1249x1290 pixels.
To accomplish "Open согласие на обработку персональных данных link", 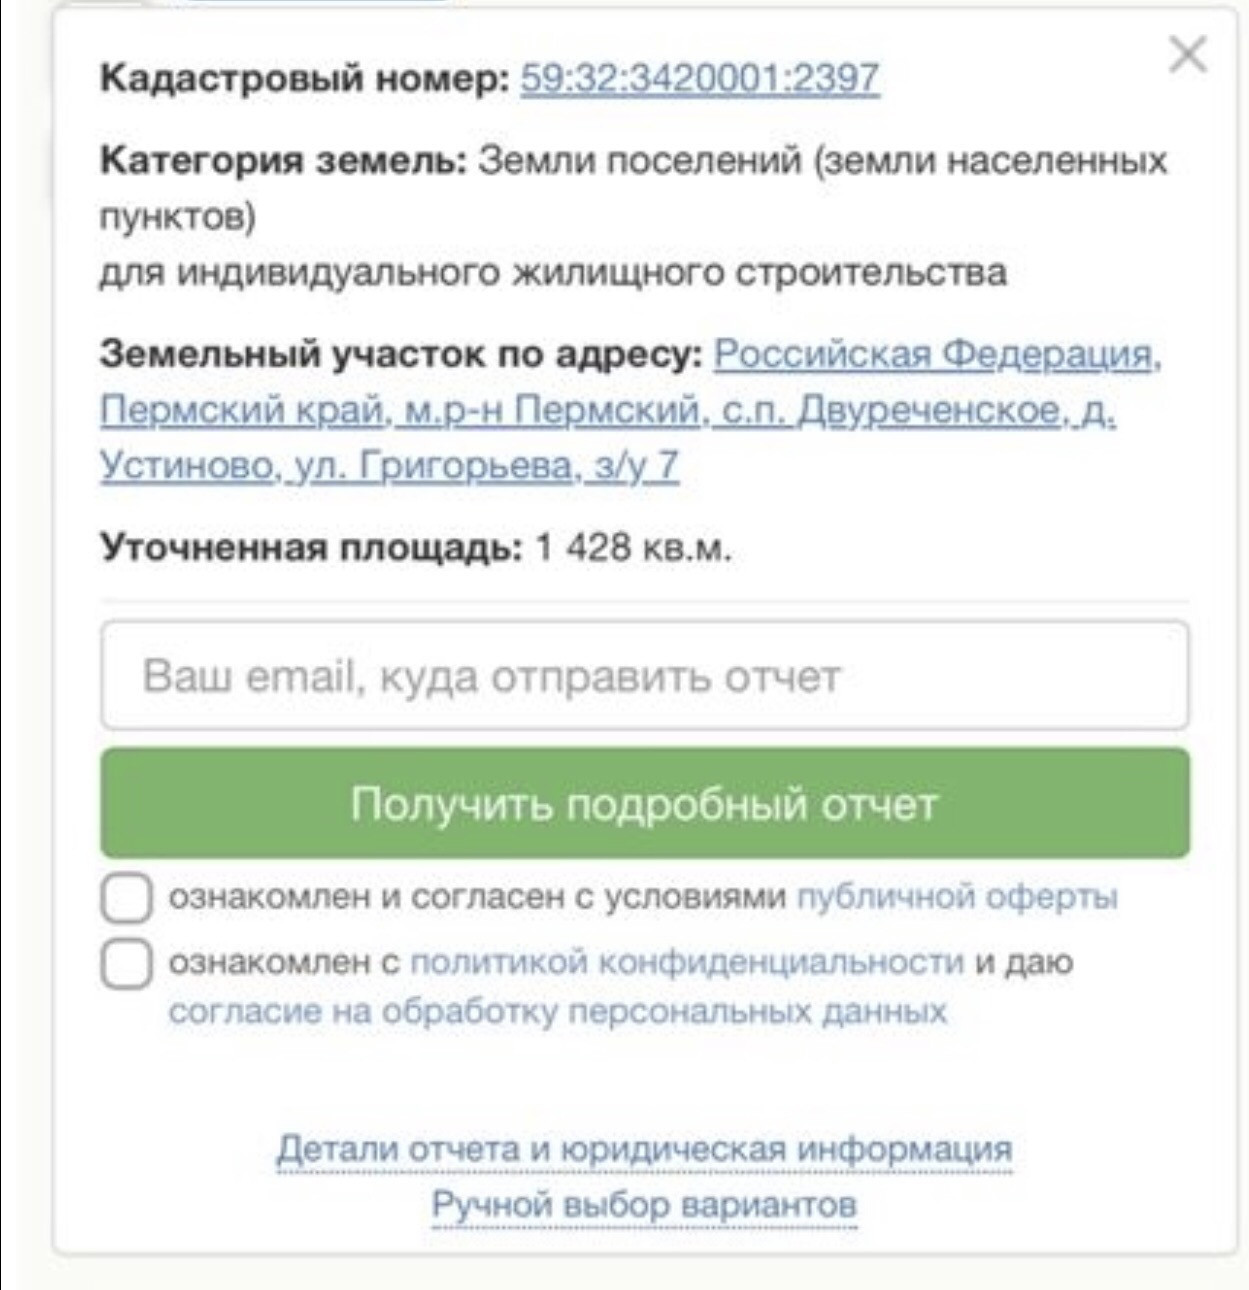I will point(557,1012).
